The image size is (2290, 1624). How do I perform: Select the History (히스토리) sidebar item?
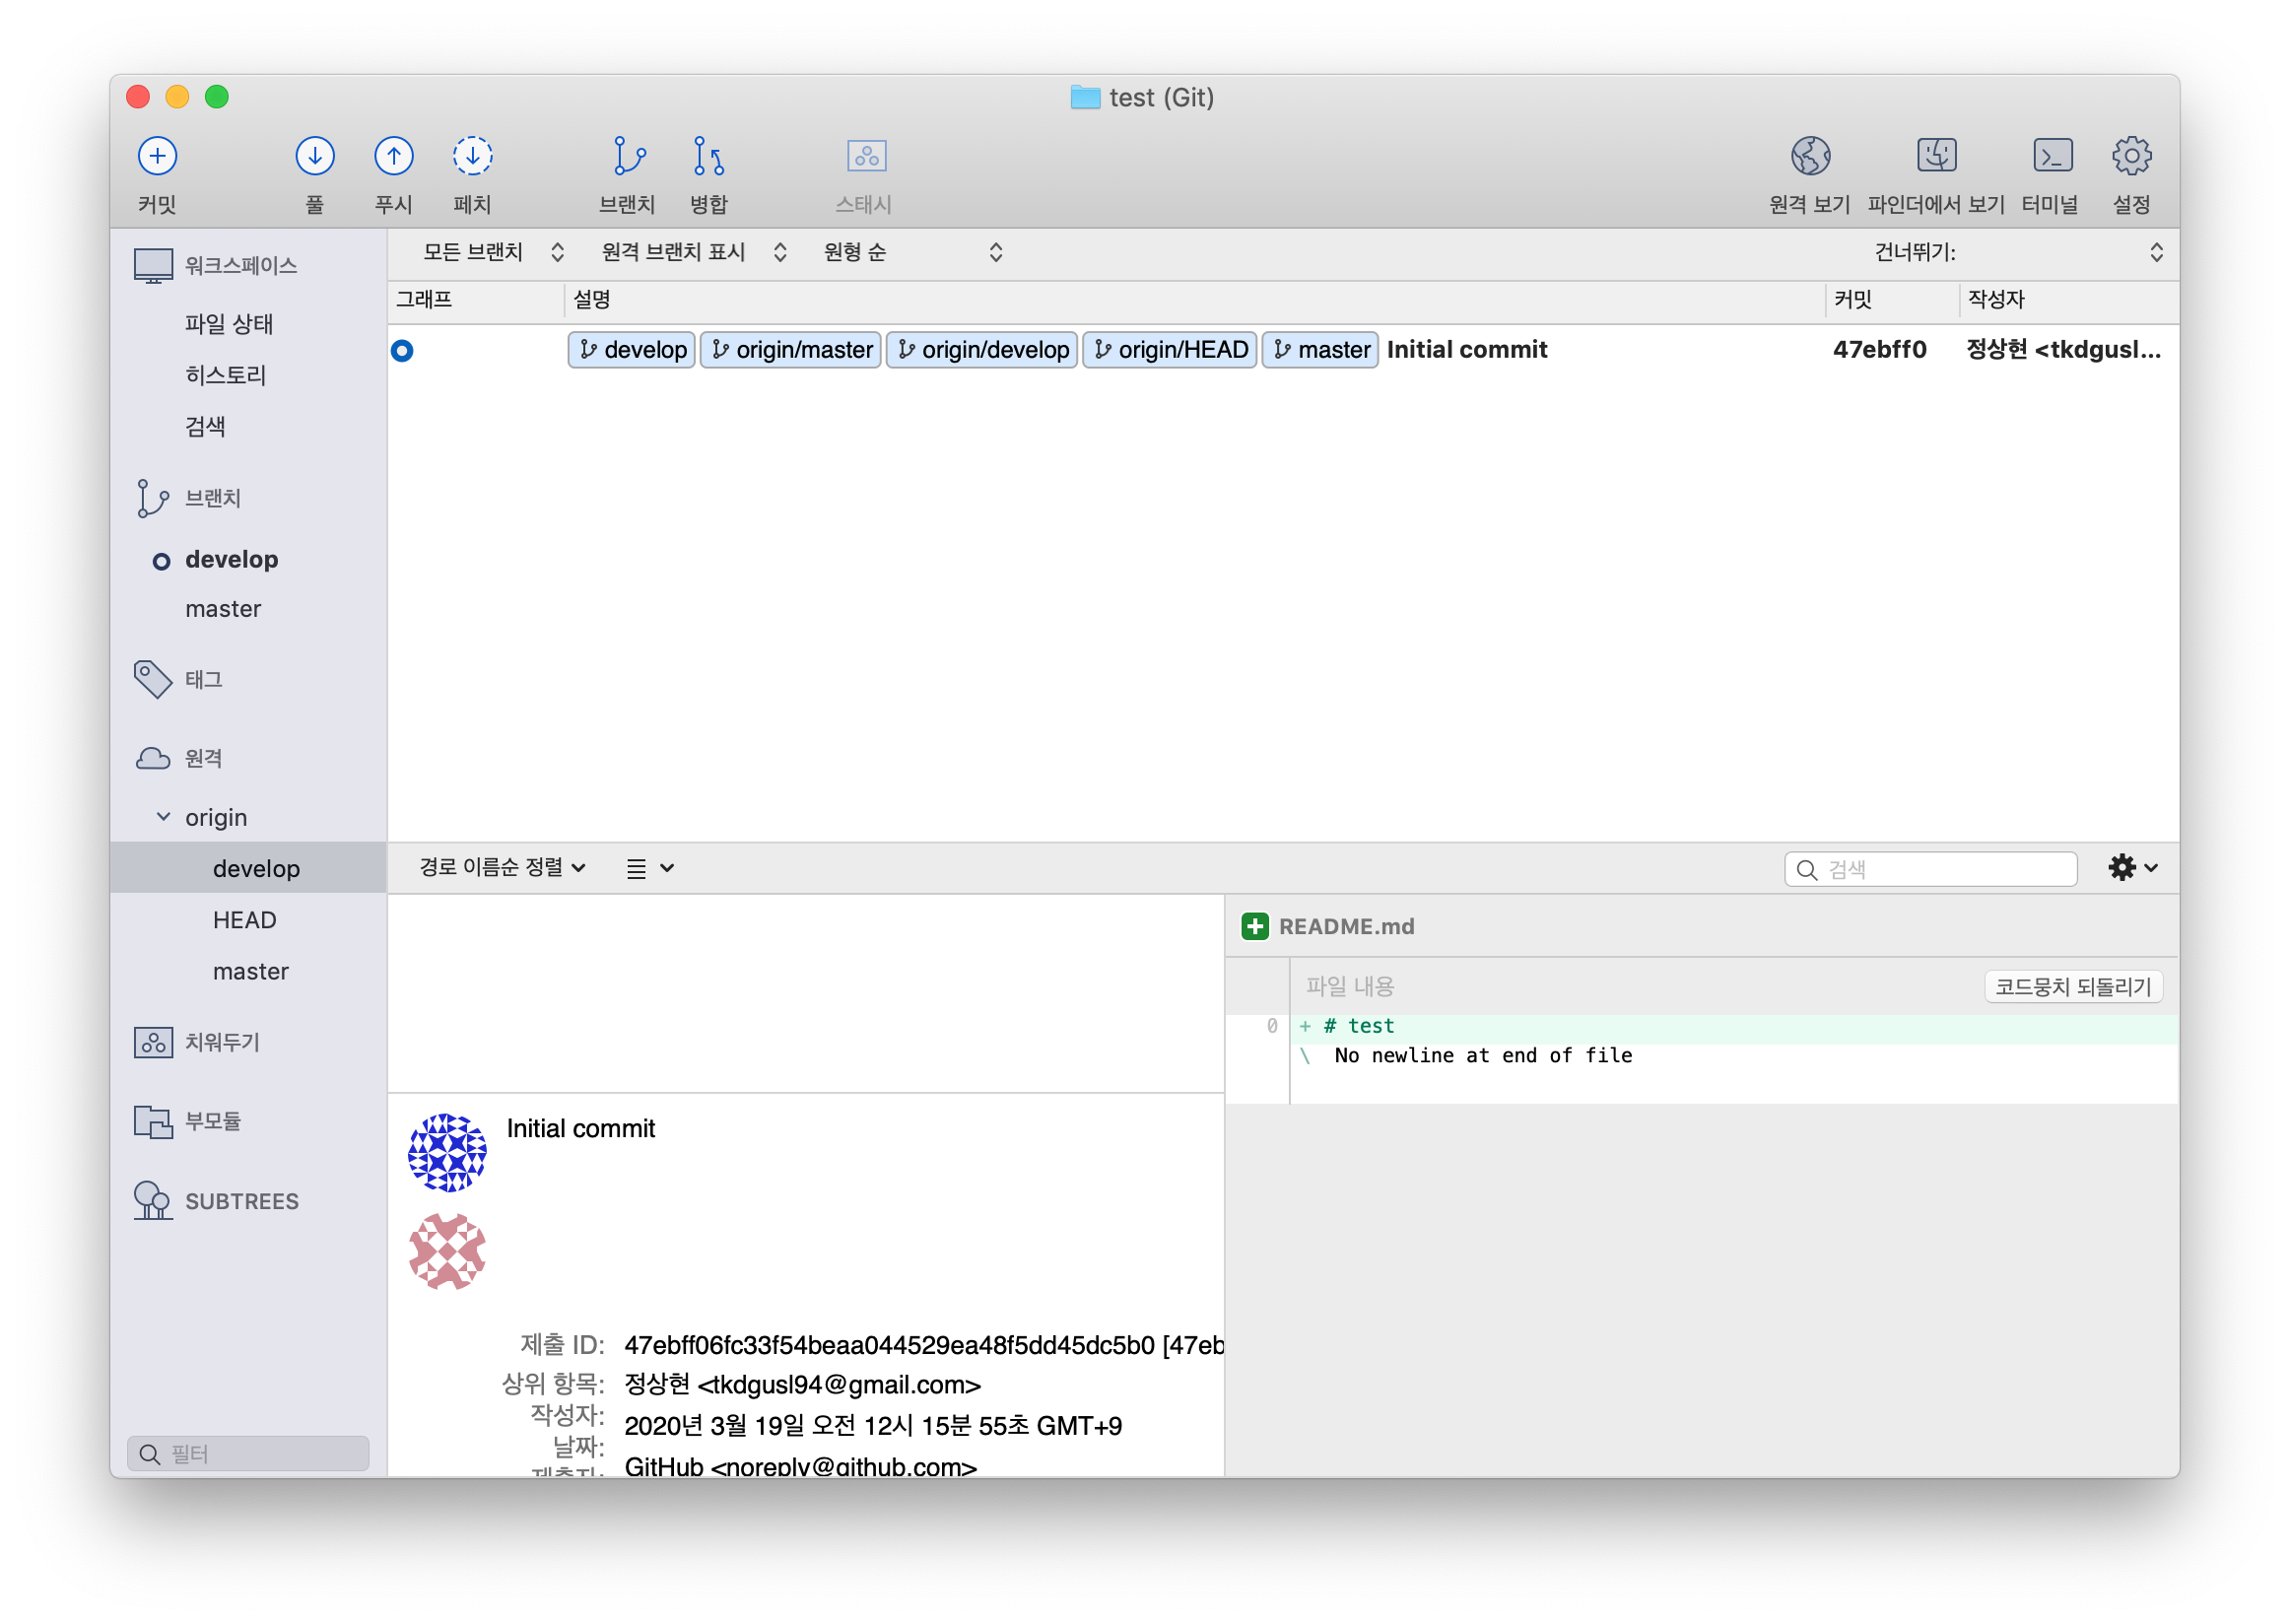coord(226,375)
